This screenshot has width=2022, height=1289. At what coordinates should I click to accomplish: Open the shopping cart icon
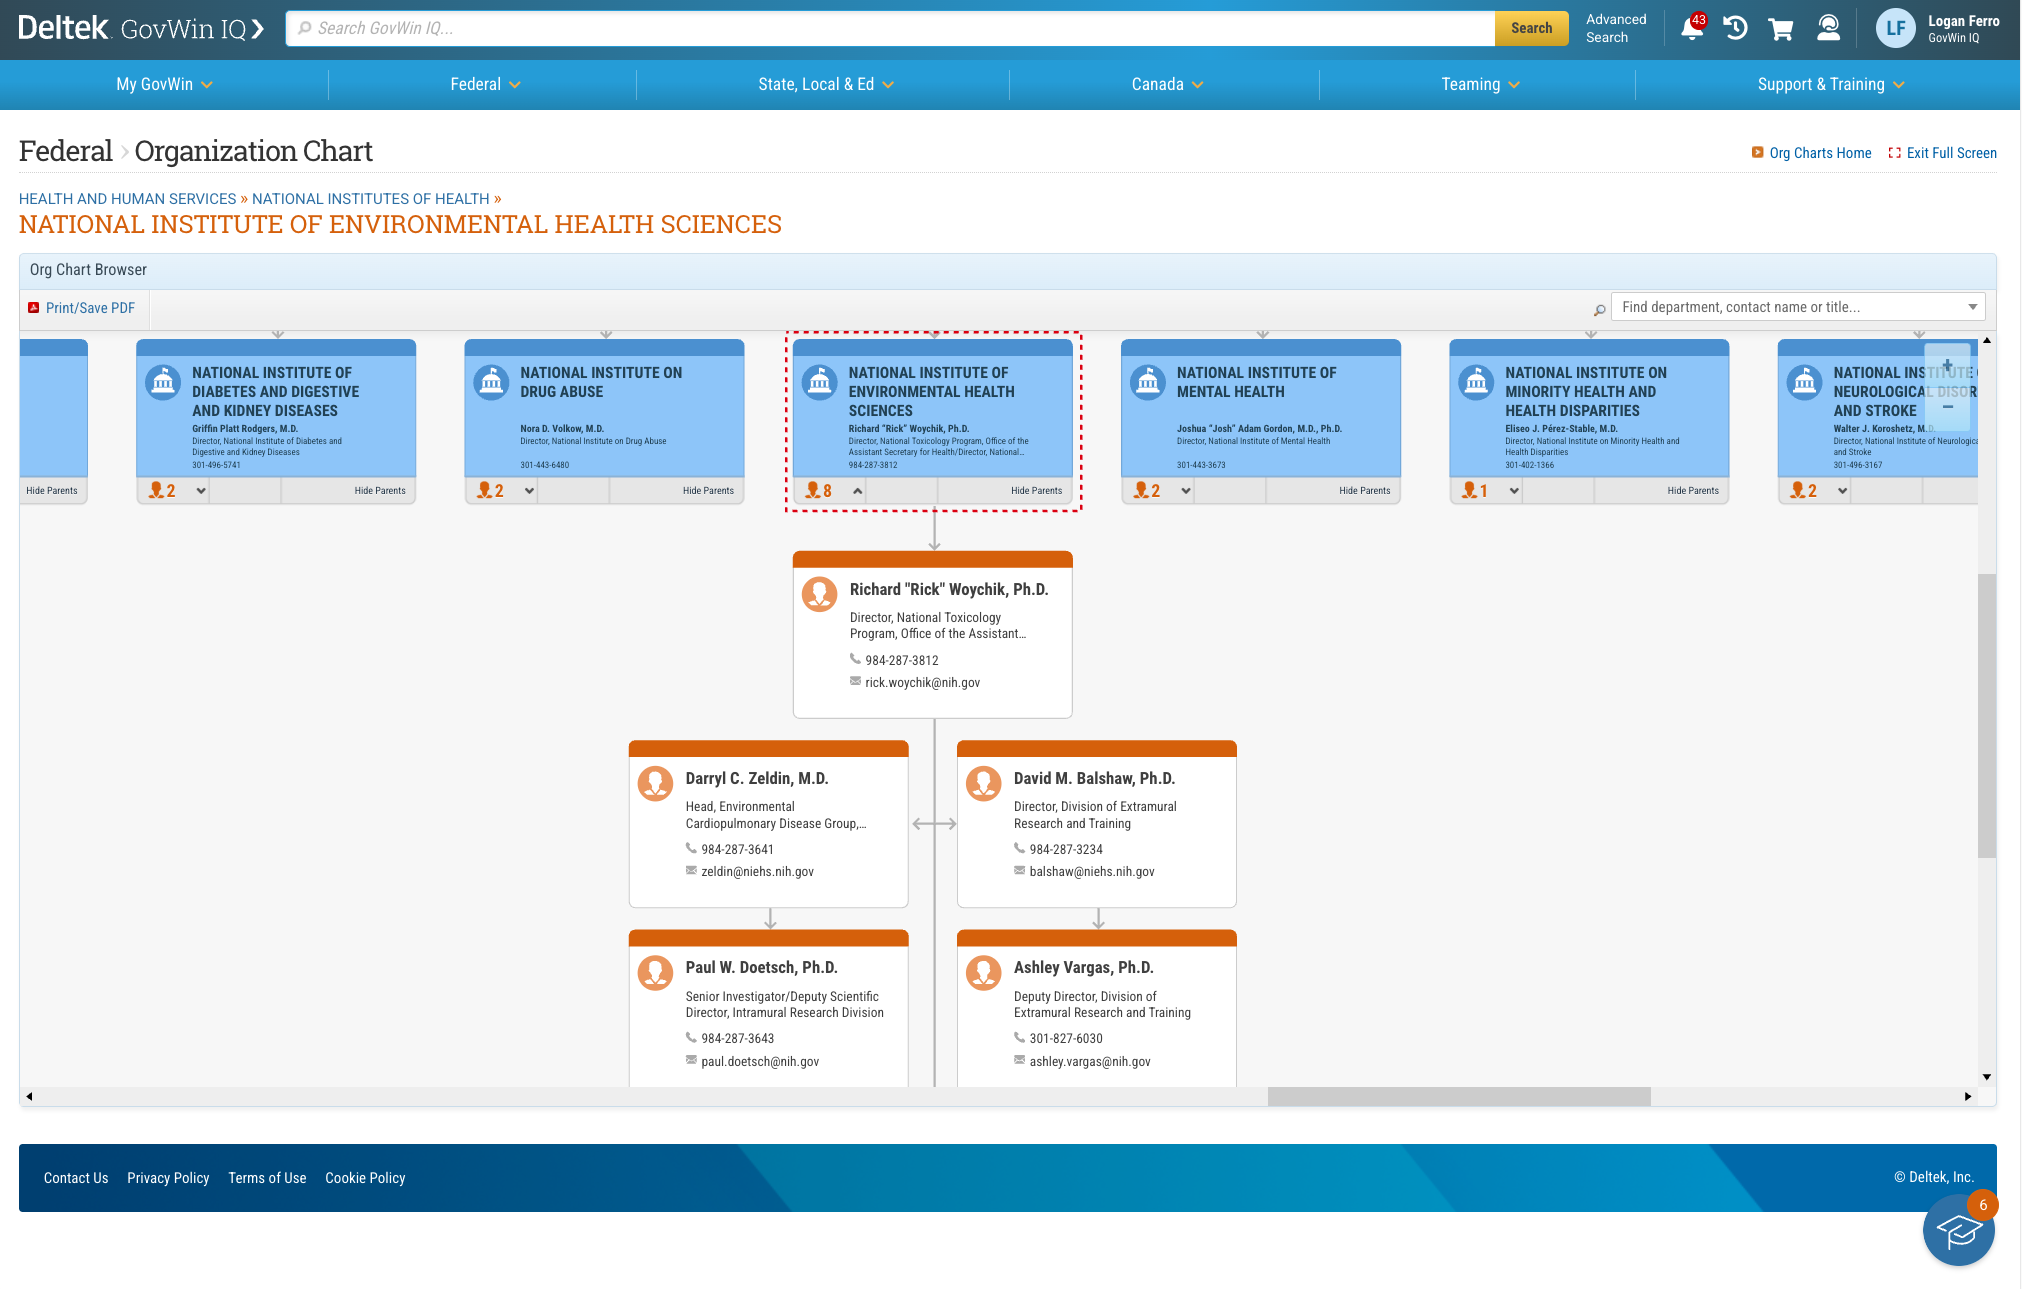point(1781,28)
